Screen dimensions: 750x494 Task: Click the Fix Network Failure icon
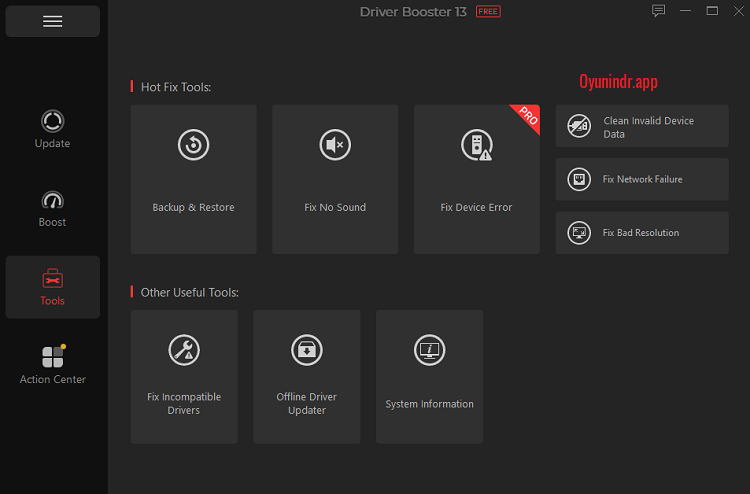(x=579, y=179)
